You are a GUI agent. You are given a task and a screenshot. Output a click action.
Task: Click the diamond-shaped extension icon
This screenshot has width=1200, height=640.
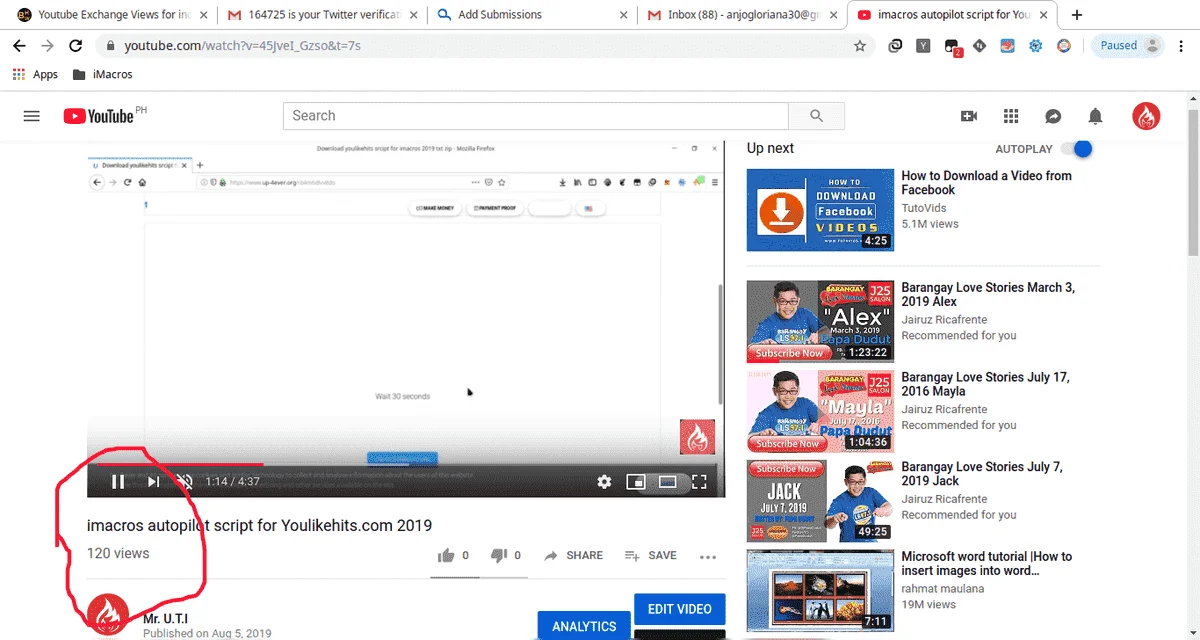[x=980, y=45]
